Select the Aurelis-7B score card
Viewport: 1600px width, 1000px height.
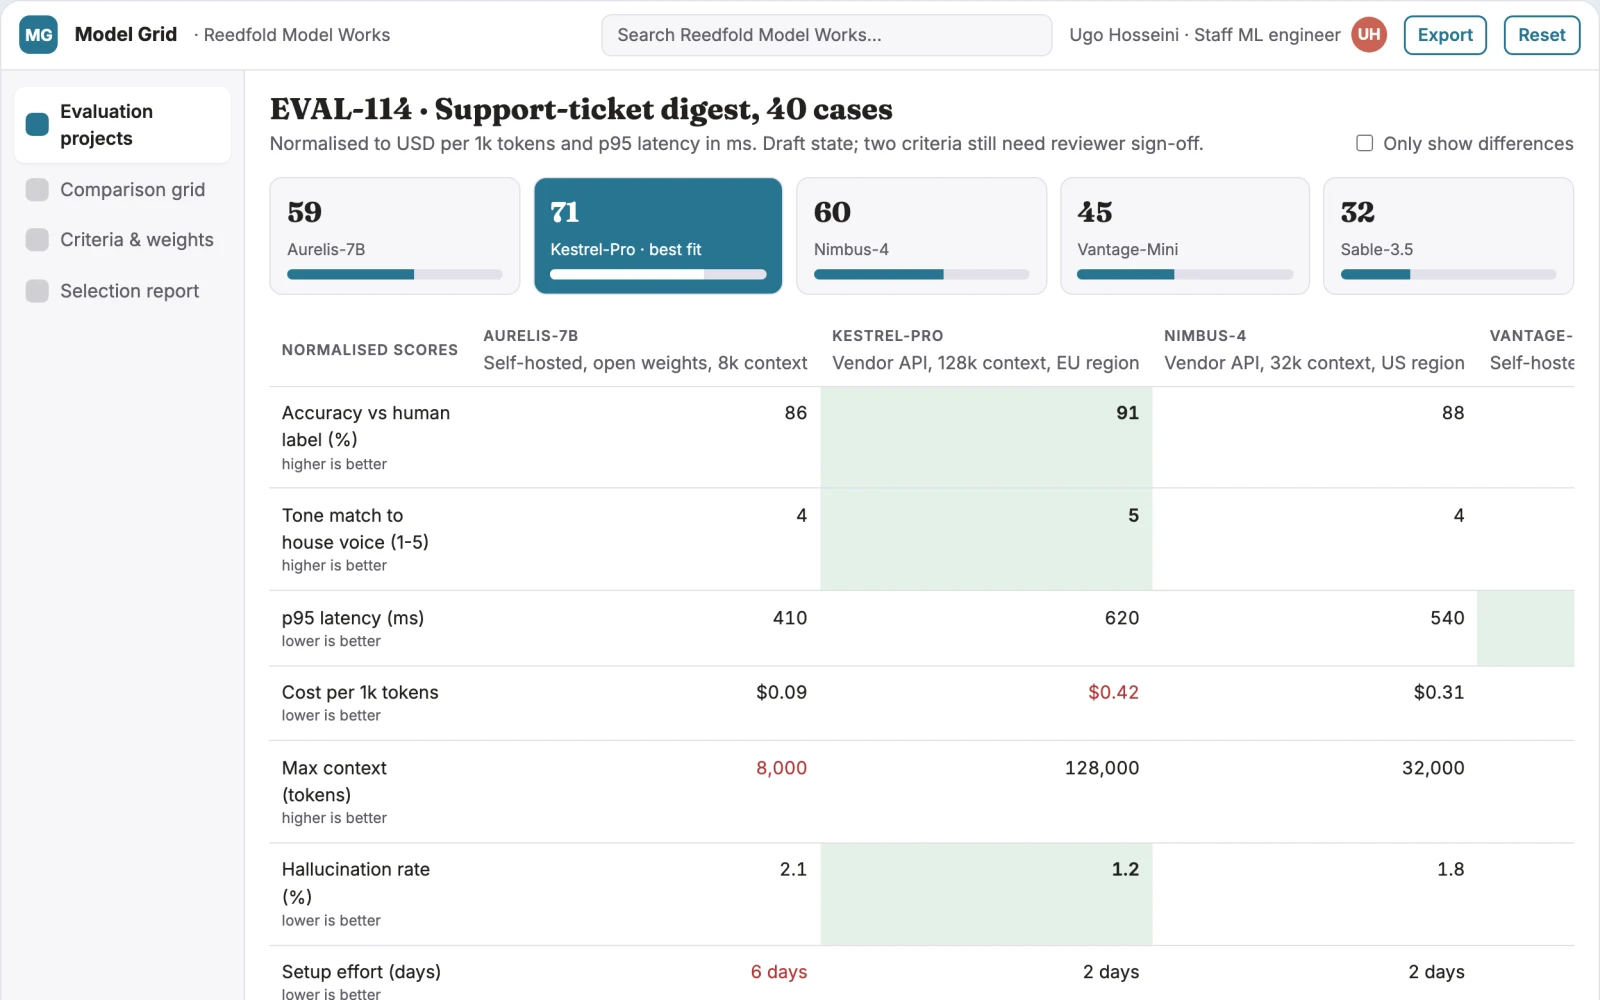coord(395,236)
